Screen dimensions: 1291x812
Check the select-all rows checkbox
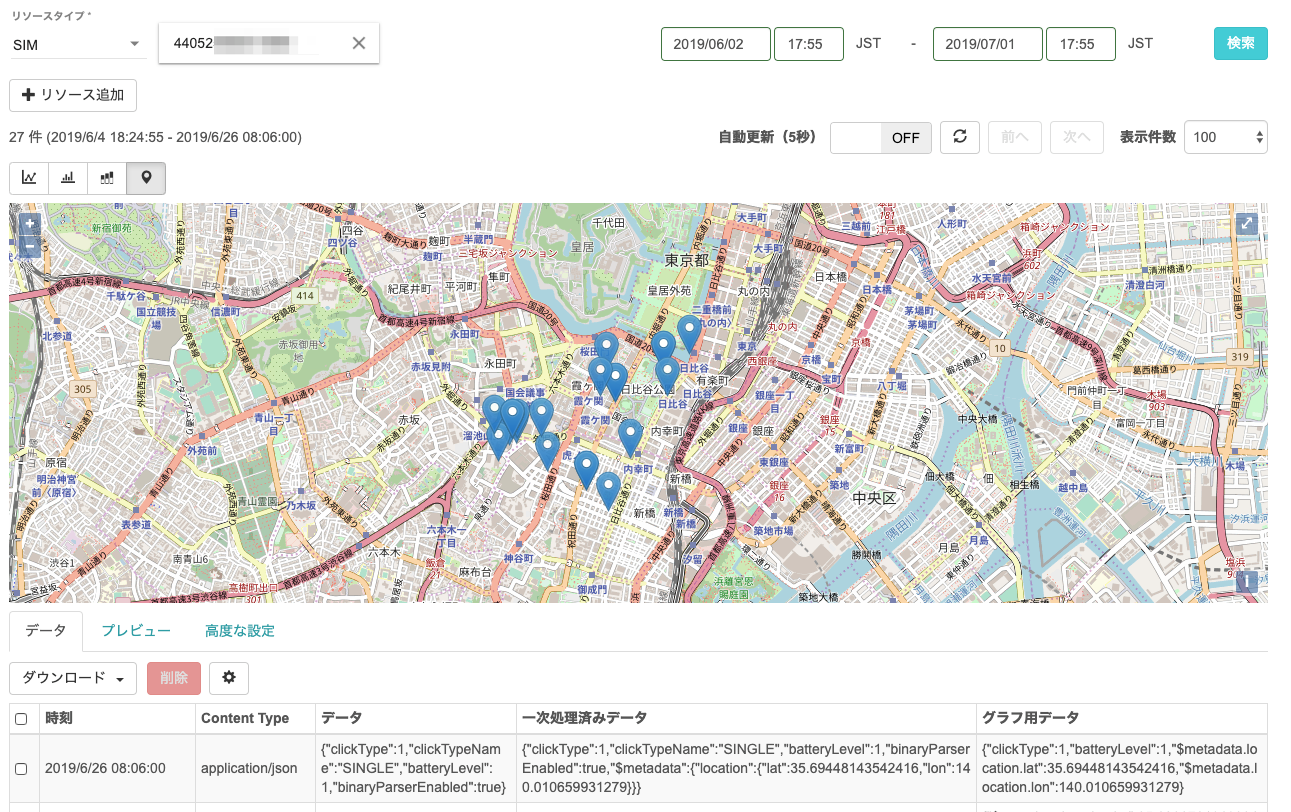(x=21, y=719)
